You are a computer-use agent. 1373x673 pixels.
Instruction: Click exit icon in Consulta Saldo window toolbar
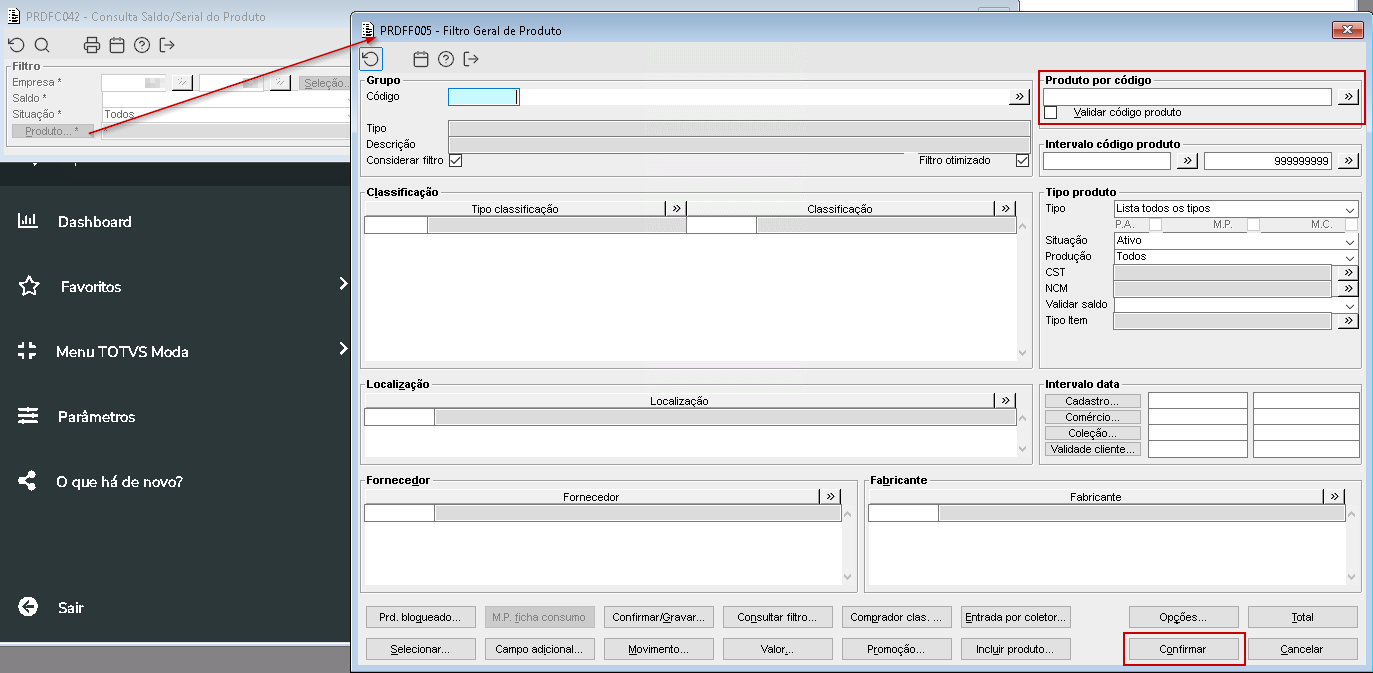[167, 45]
